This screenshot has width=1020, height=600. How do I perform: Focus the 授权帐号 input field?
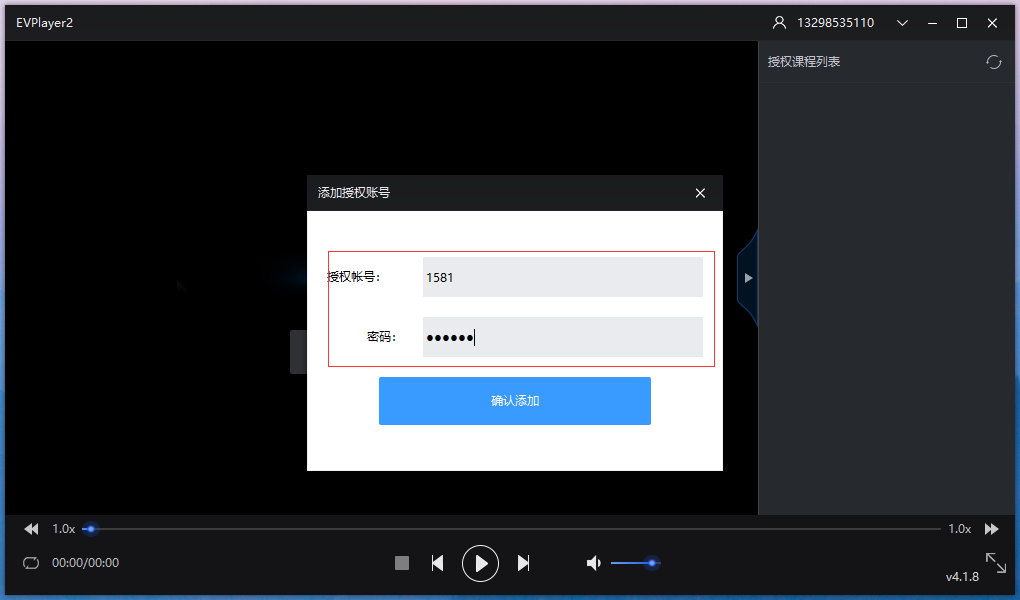562,277
